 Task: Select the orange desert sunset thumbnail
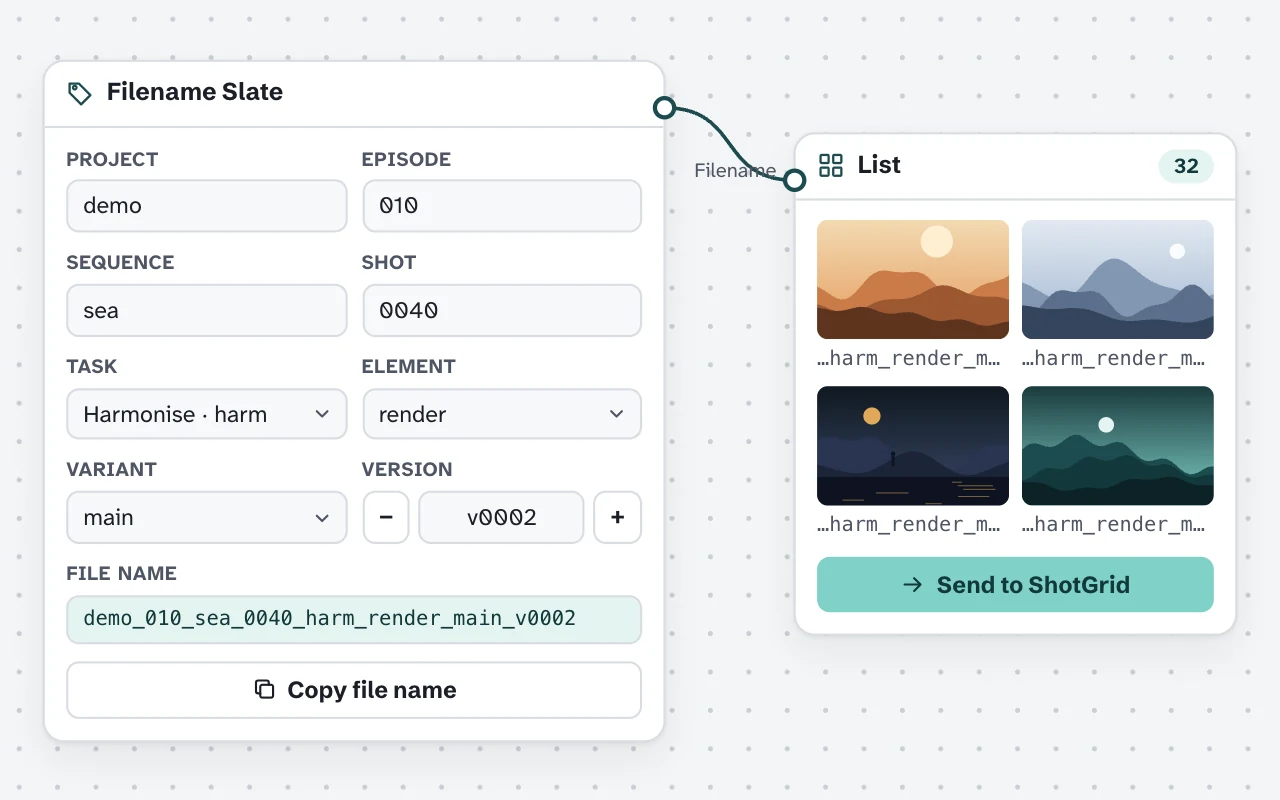[x=913, y=280]
